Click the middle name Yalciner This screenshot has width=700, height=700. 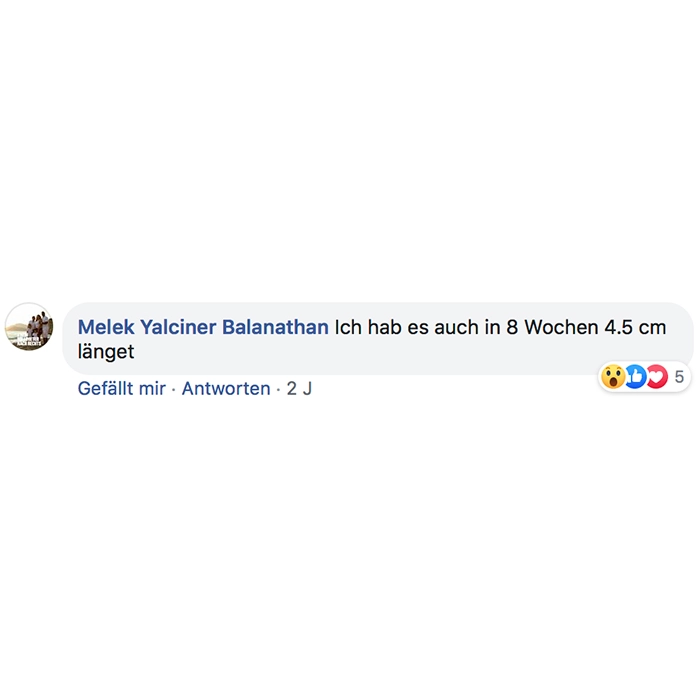coord(178,327)
